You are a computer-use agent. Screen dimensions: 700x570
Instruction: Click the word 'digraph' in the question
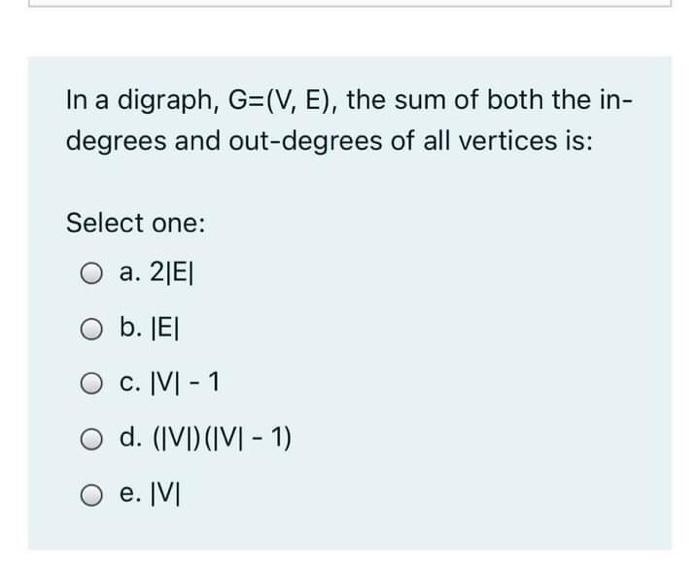[168, 100]
